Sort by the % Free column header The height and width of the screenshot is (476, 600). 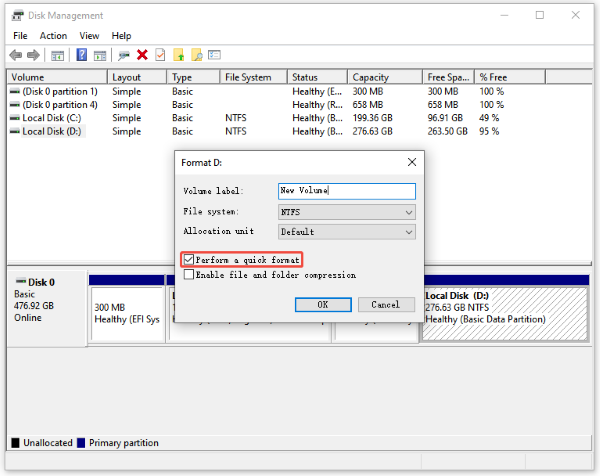click(510, 77)
